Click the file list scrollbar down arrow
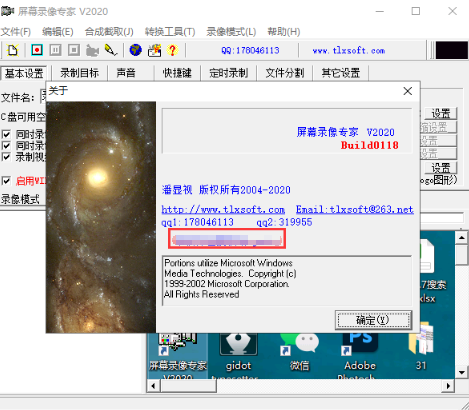Image resolution: width=469 pixels, height=410 pixels. coord(462,372)
